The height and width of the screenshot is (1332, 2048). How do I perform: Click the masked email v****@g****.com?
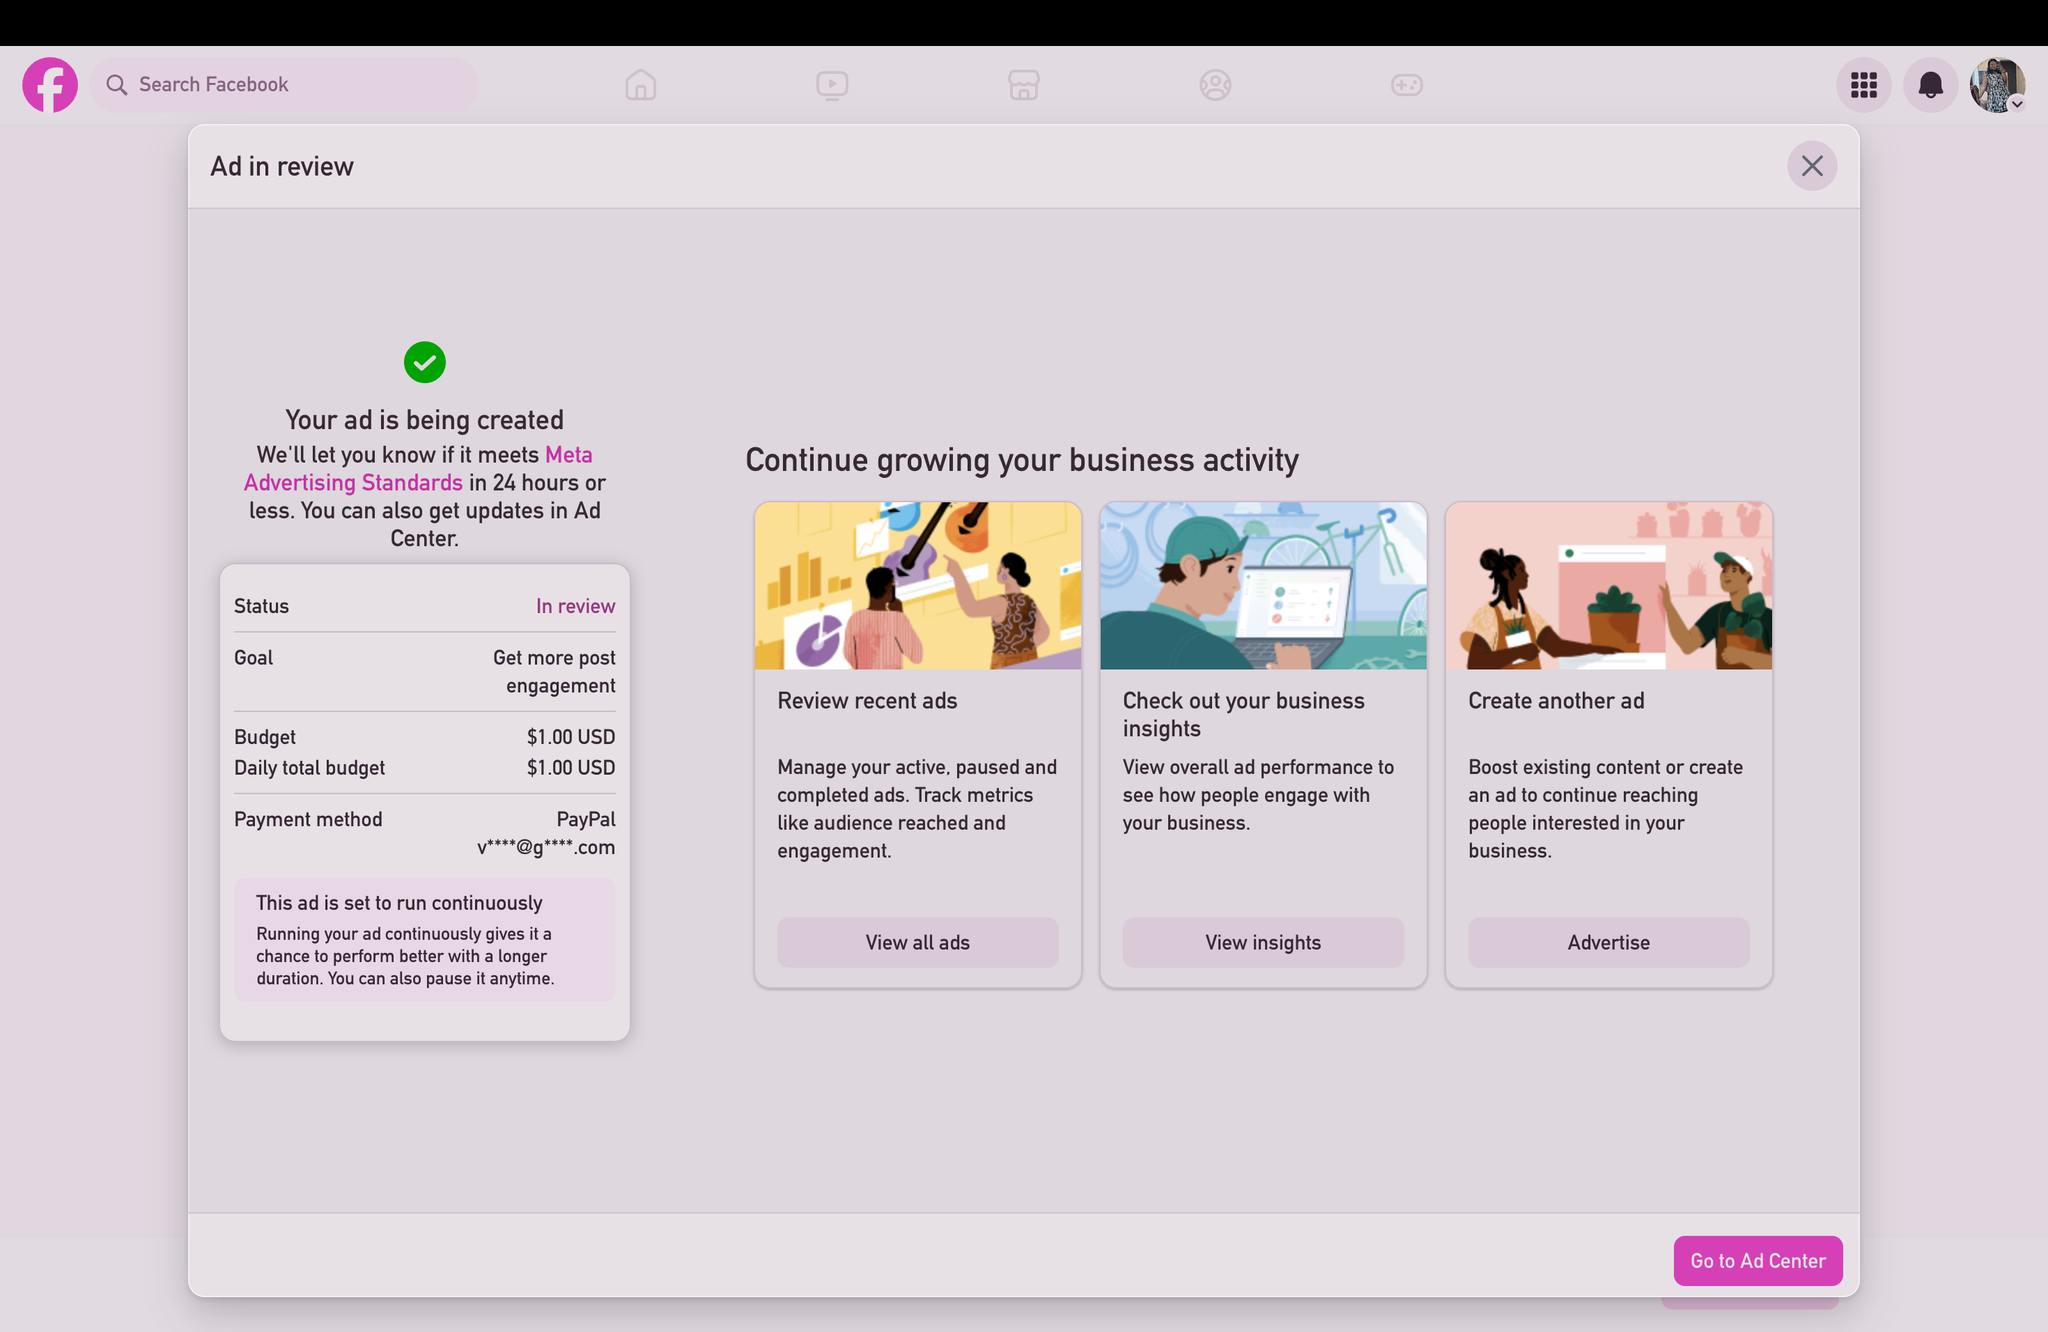(x=546, y=848)
